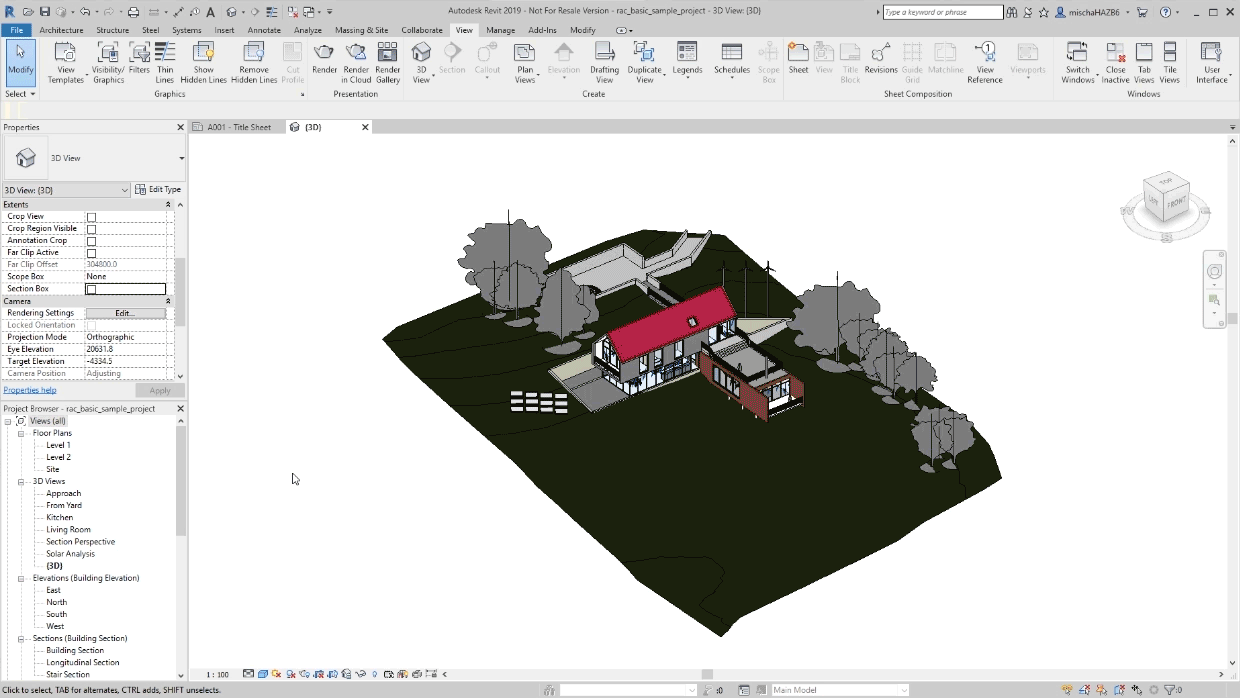The height and width of the screenshot is (698, 1240).
Task: Select the Render tool
Action: [325, 62]
